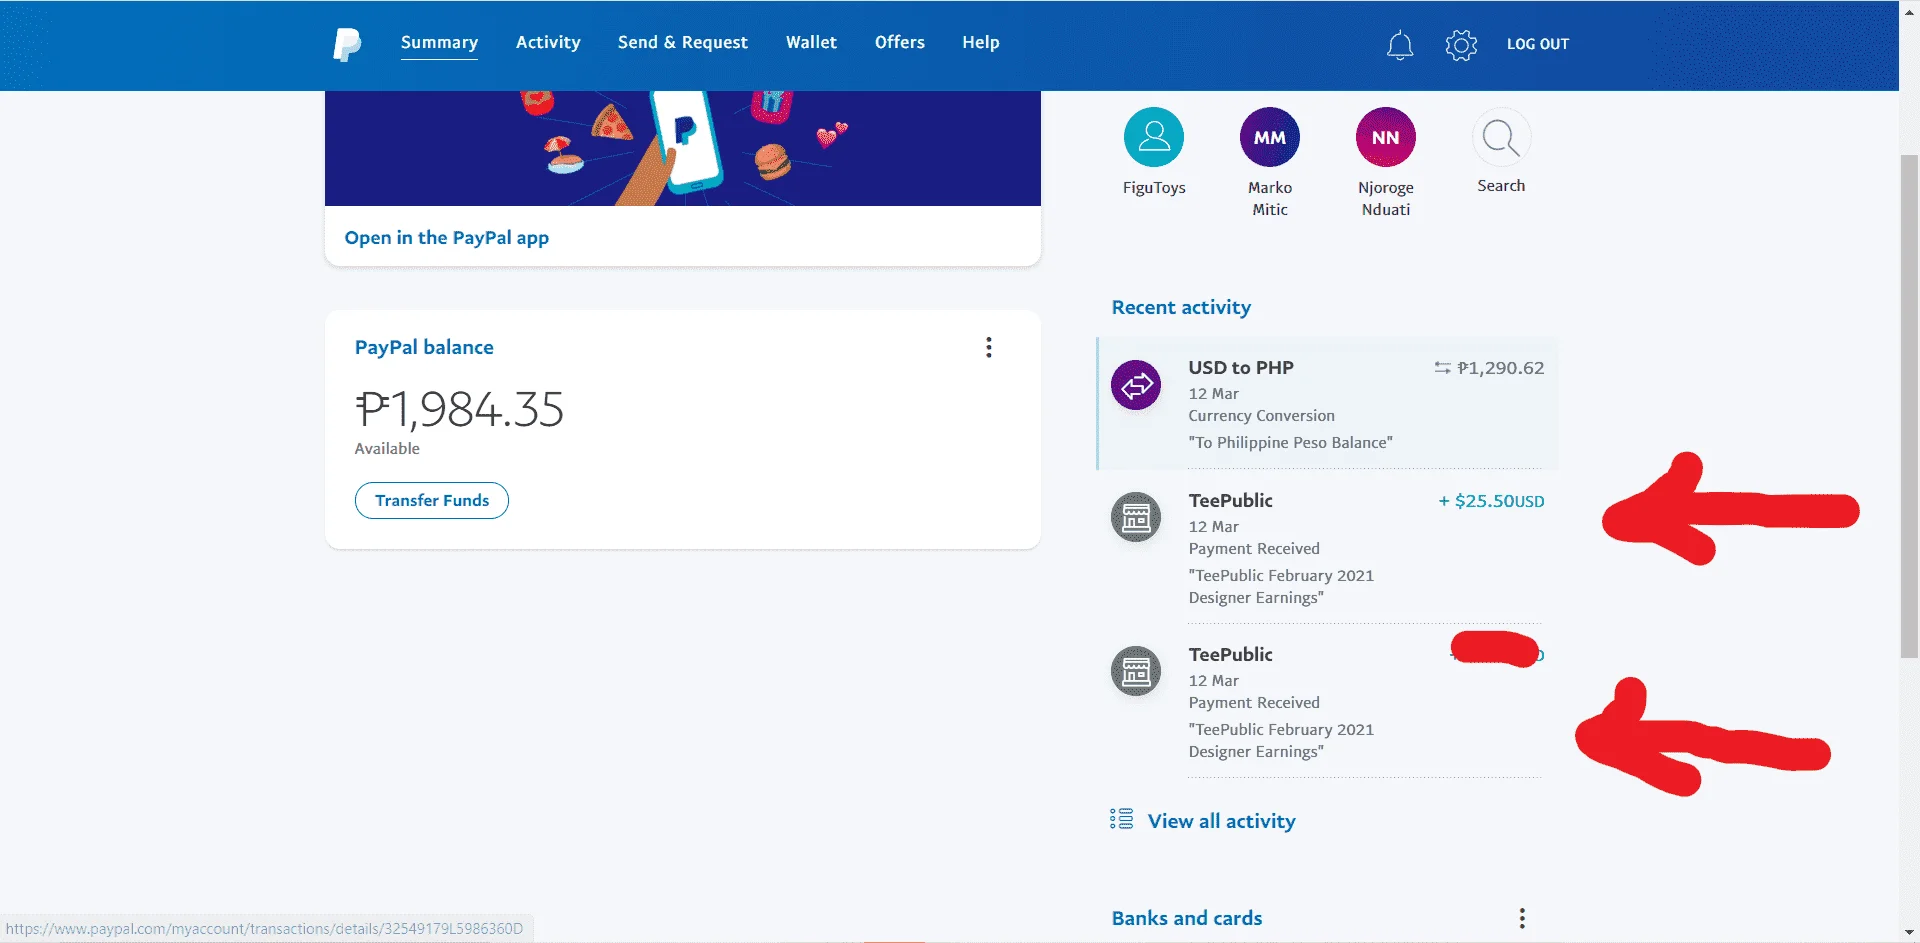The width and height of the screenshot is (1920, 943).
Task: Open the Recent activity heading link
Action: coord(1181,307)
